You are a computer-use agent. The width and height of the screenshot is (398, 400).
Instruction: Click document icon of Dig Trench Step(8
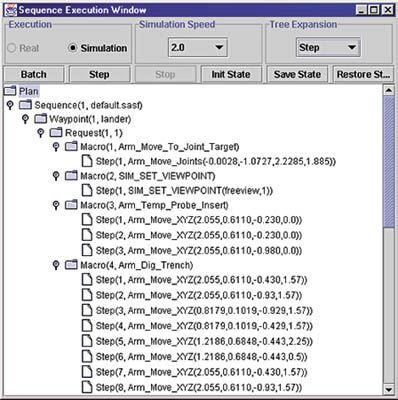(87, 387)
